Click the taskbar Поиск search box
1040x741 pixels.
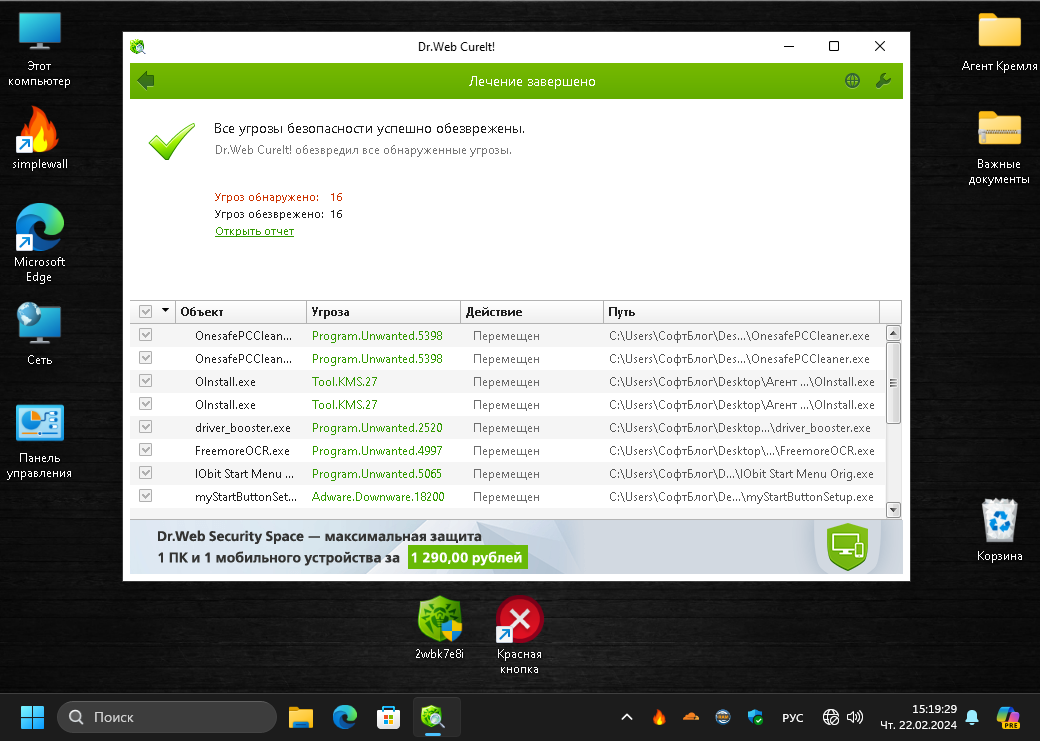point(166,717)
